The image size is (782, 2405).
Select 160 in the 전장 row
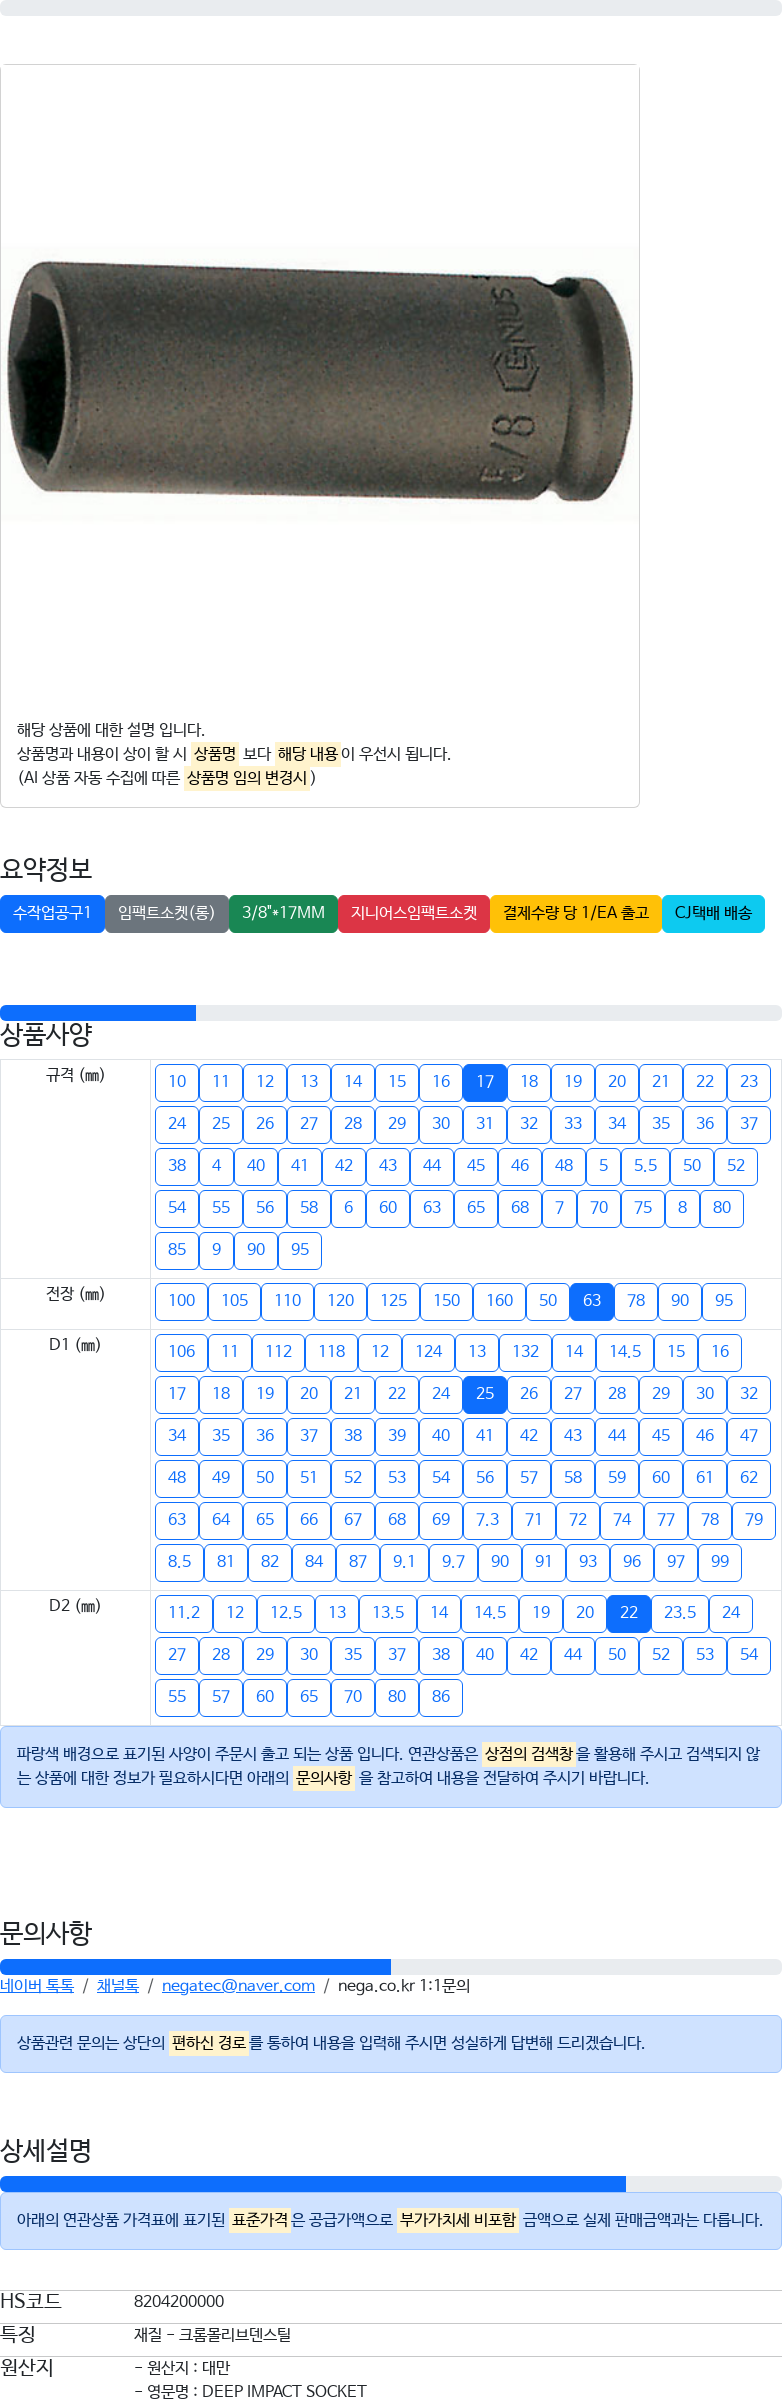click(500, 1301)
